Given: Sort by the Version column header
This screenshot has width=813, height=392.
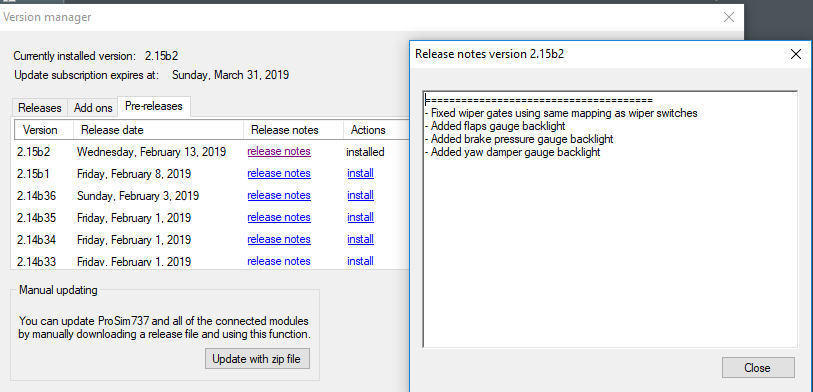Looking at the screenshot, I should pos(44,130).
